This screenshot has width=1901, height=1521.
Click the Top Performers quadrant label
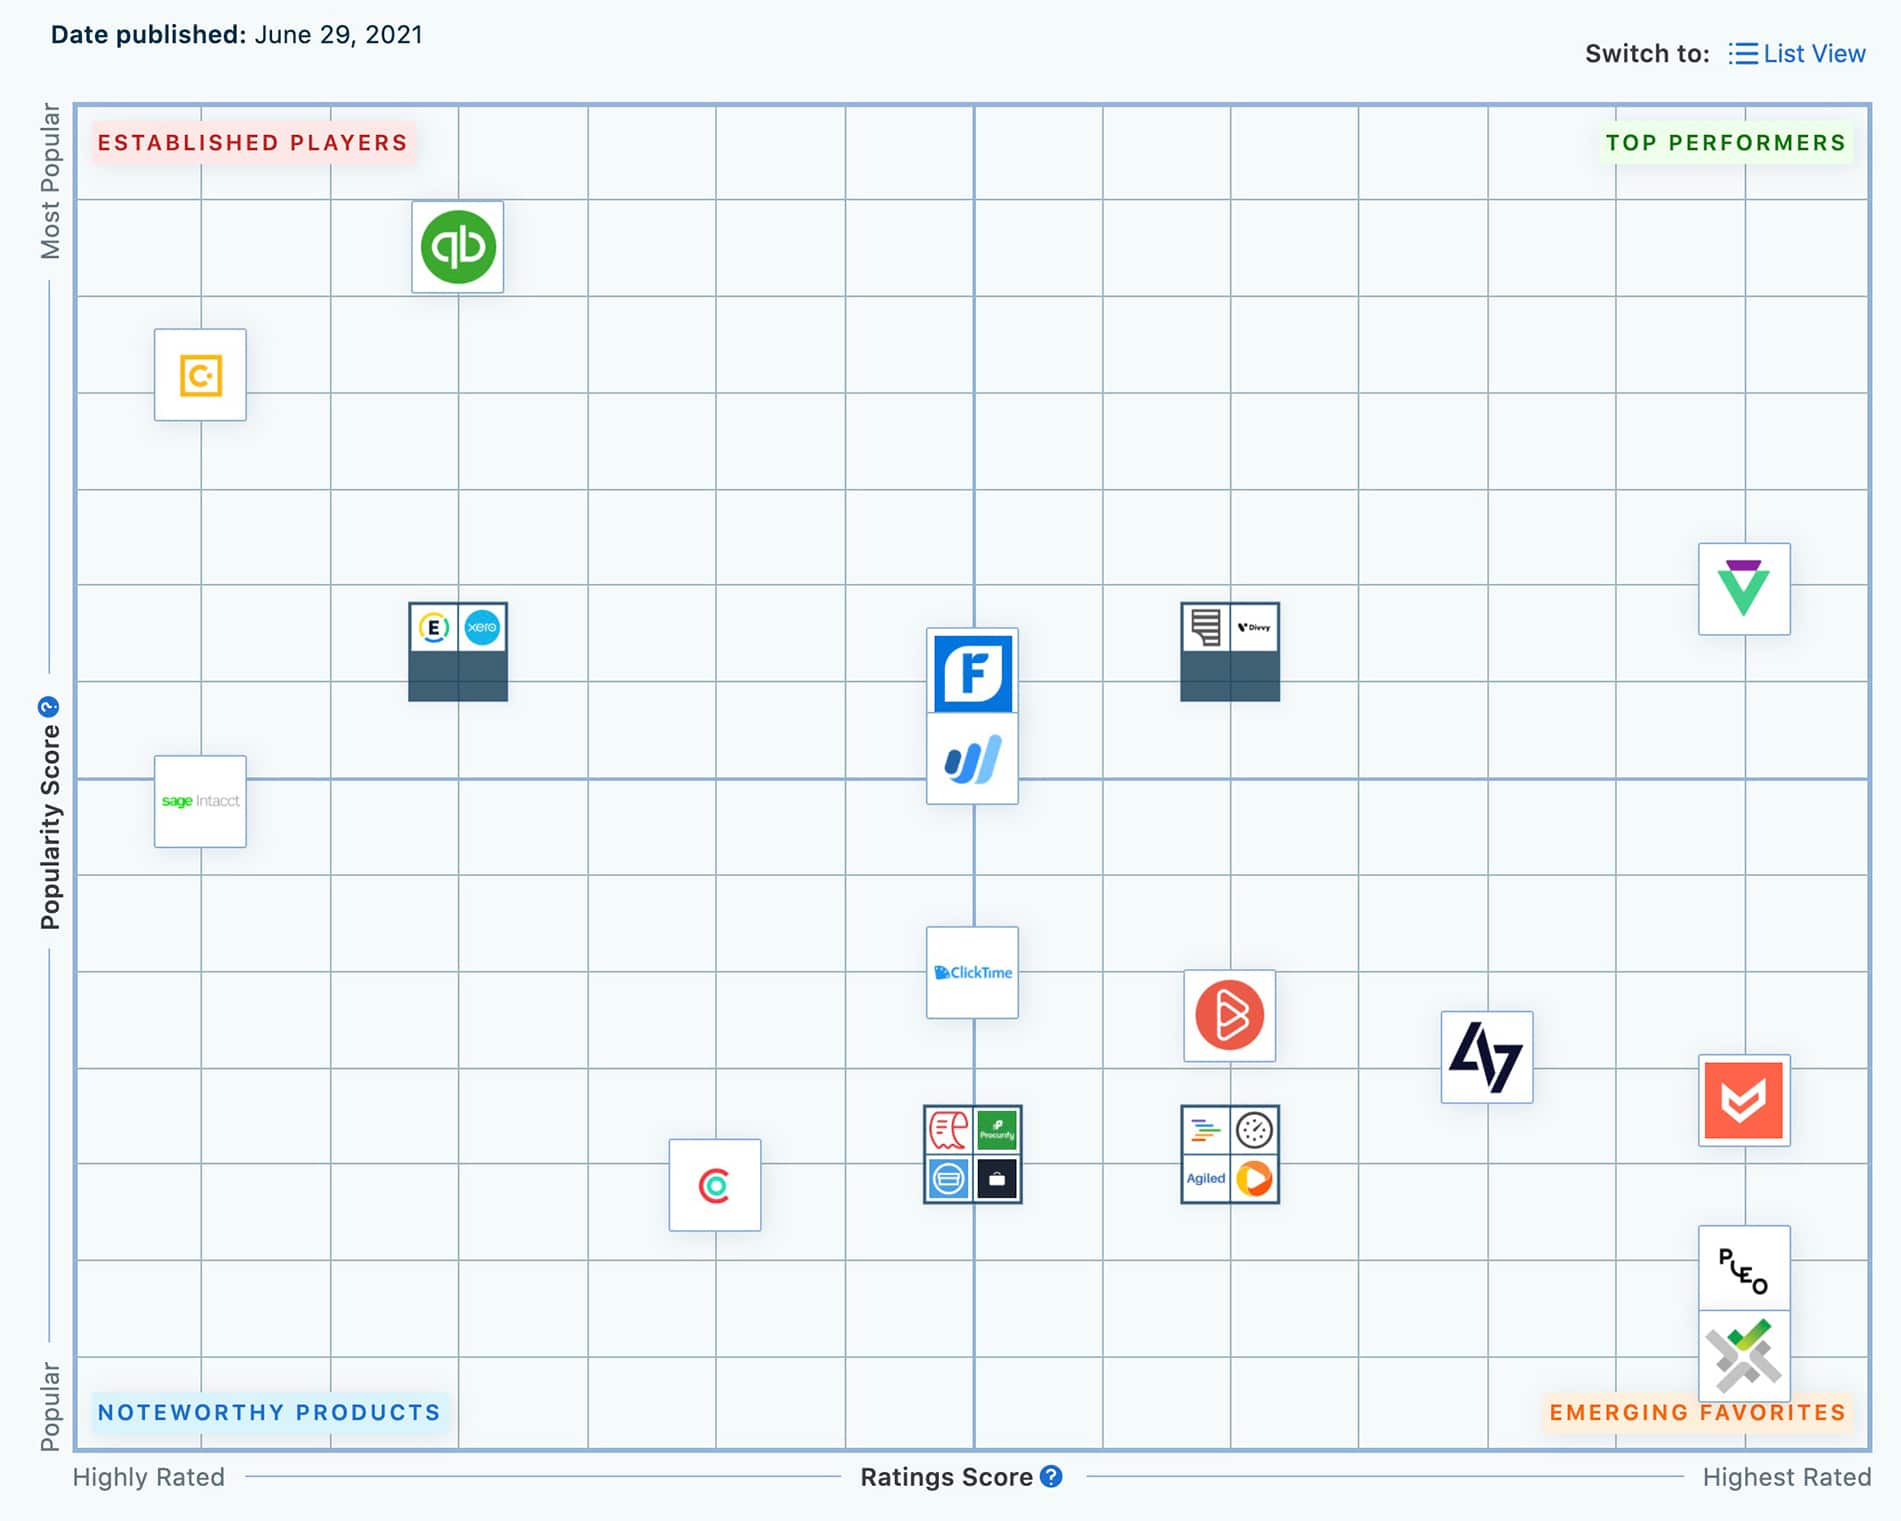tap(1726, 143)
